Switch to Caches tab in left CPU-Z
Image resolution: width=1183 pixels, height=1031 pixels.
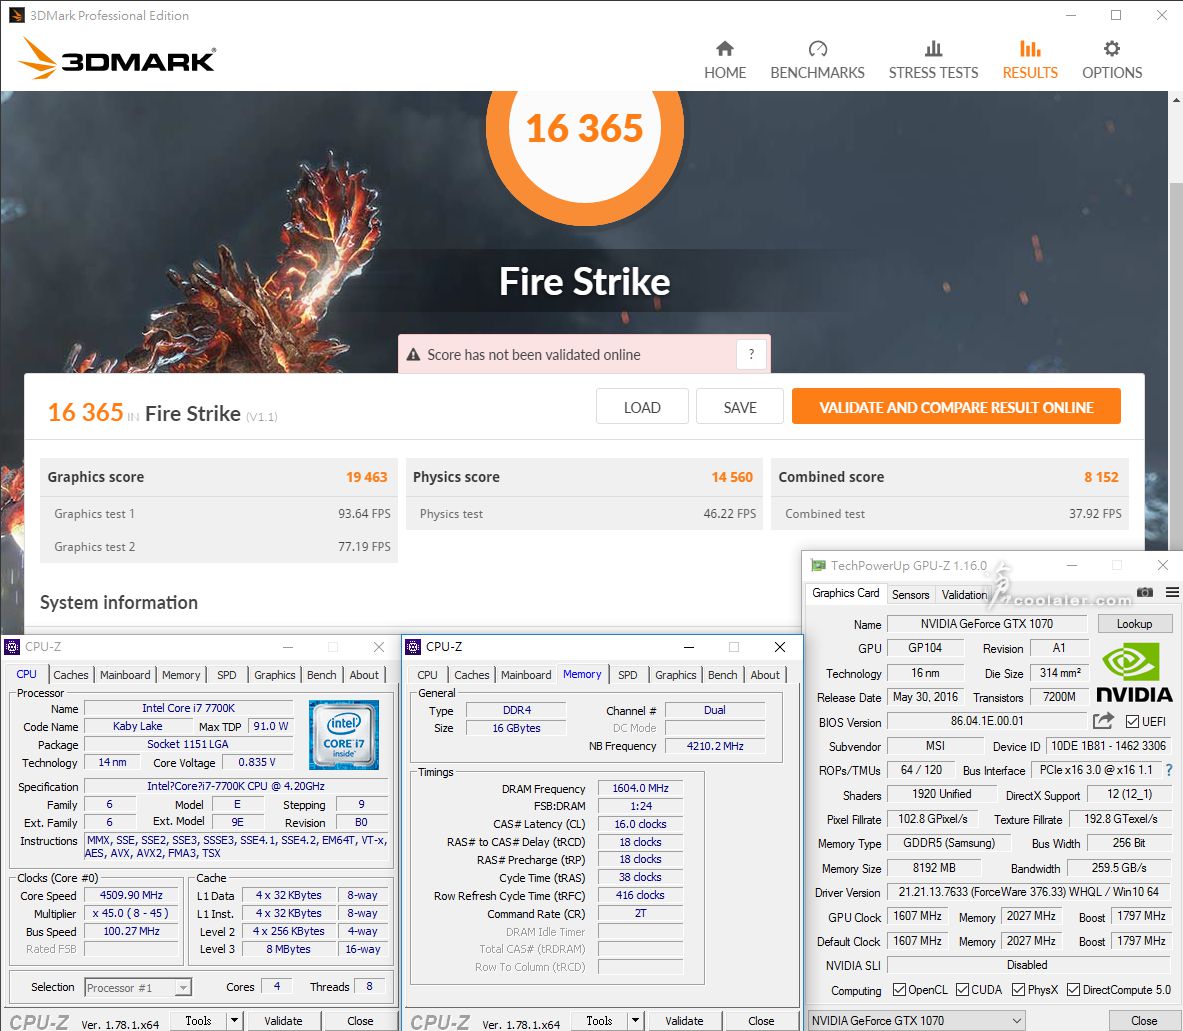pyautogui.click(x=71, y=675)
